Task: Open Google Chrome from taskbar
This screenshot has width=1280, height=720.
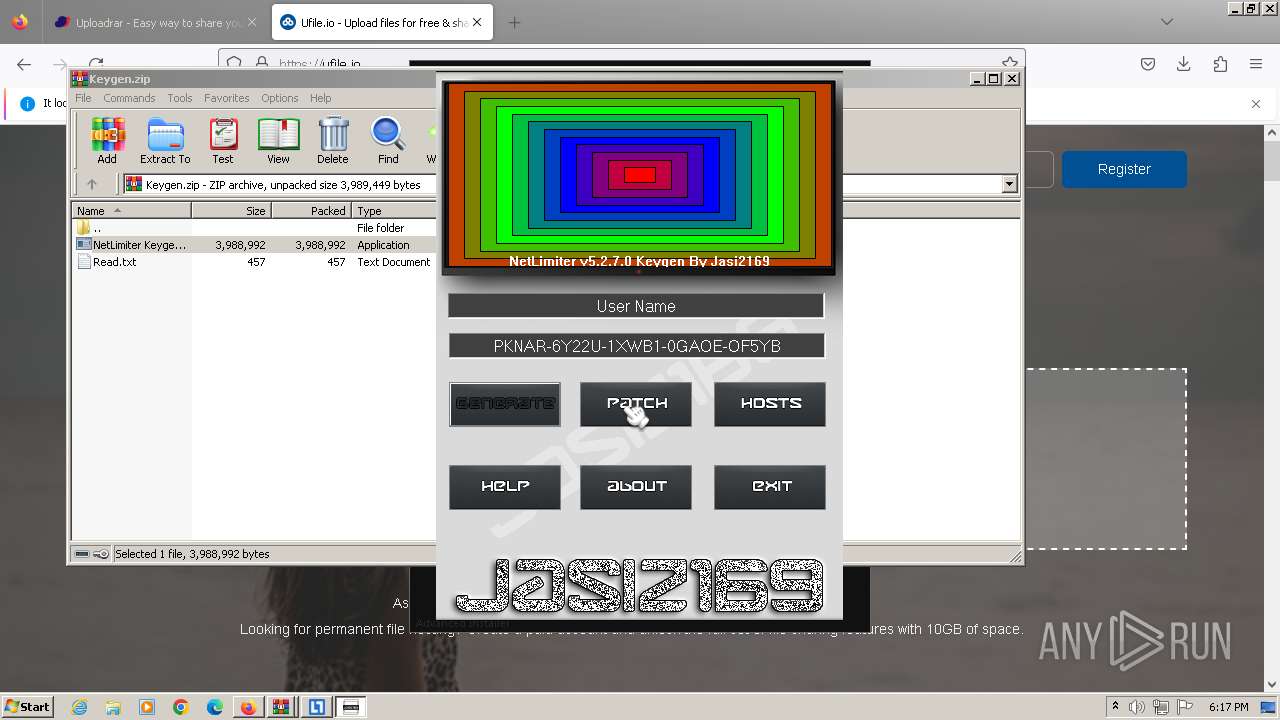Action: (181, 707)
